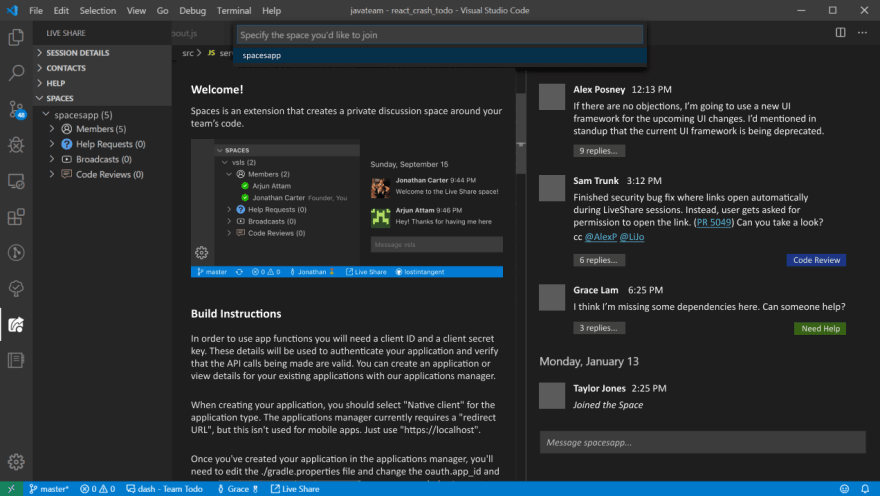The width and height of the screenshot is (880, 496).
Task: Open Source Control view with the 48 badge
Action: click(x=16, y=109)
